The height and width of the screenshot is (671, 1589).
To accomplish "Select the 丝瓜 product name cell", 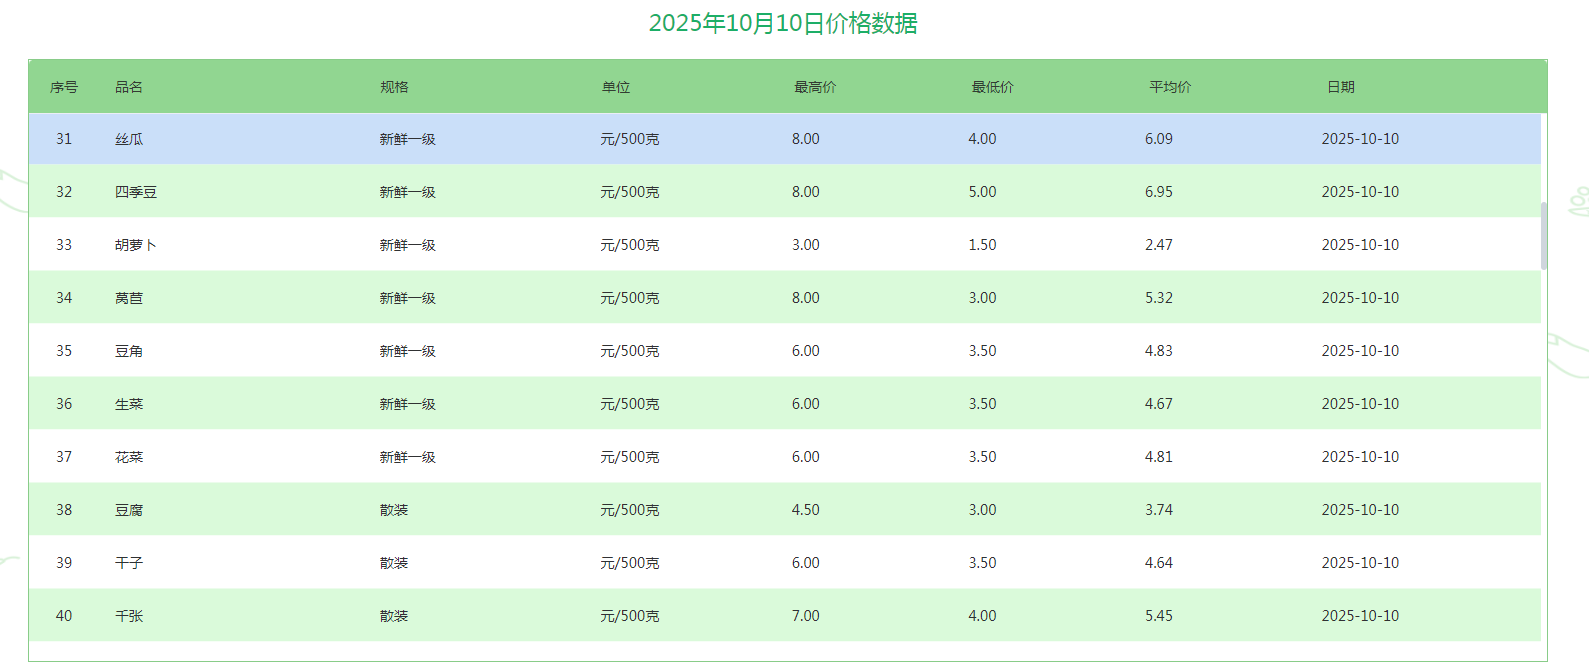I will pos(129,139).
